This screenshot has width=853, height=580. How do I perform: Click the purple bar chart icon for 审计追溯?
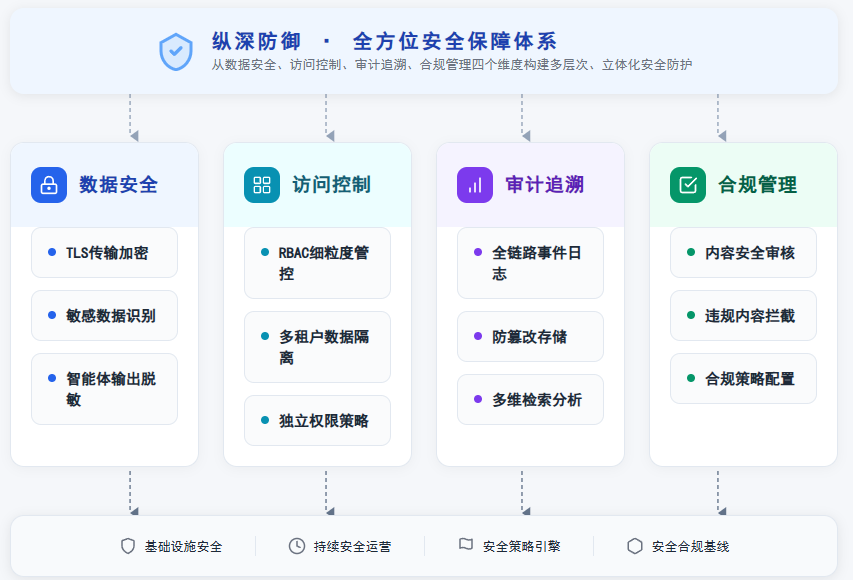pyautogui.click(x=475, y=185)
